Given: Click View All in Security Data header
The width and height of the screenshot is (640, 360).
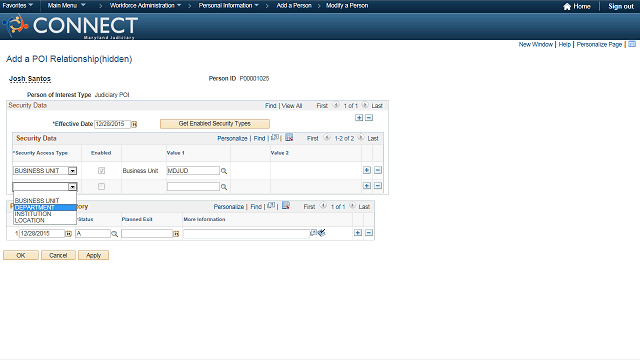Looking at the screenshot, I should tap(292, 106).
